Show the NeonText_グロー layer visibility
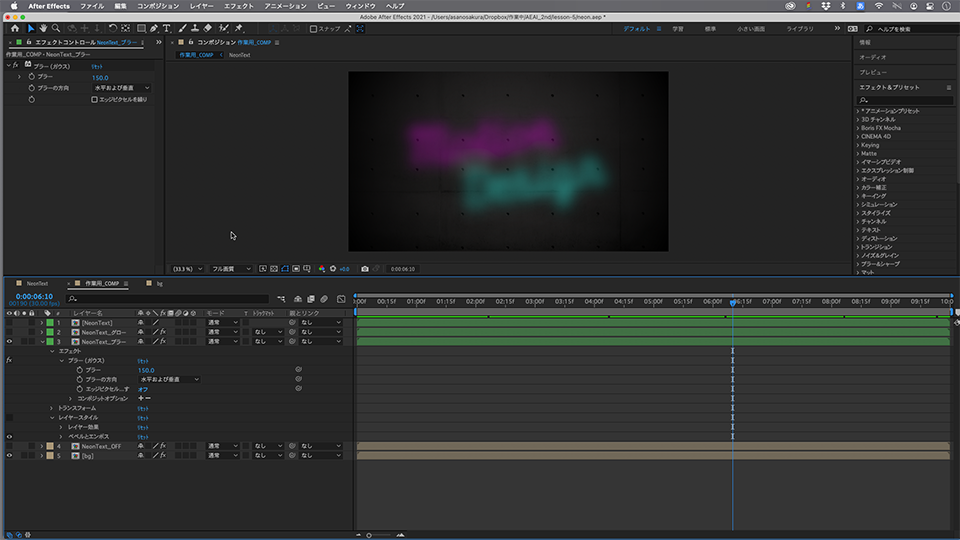 point(9,332)
